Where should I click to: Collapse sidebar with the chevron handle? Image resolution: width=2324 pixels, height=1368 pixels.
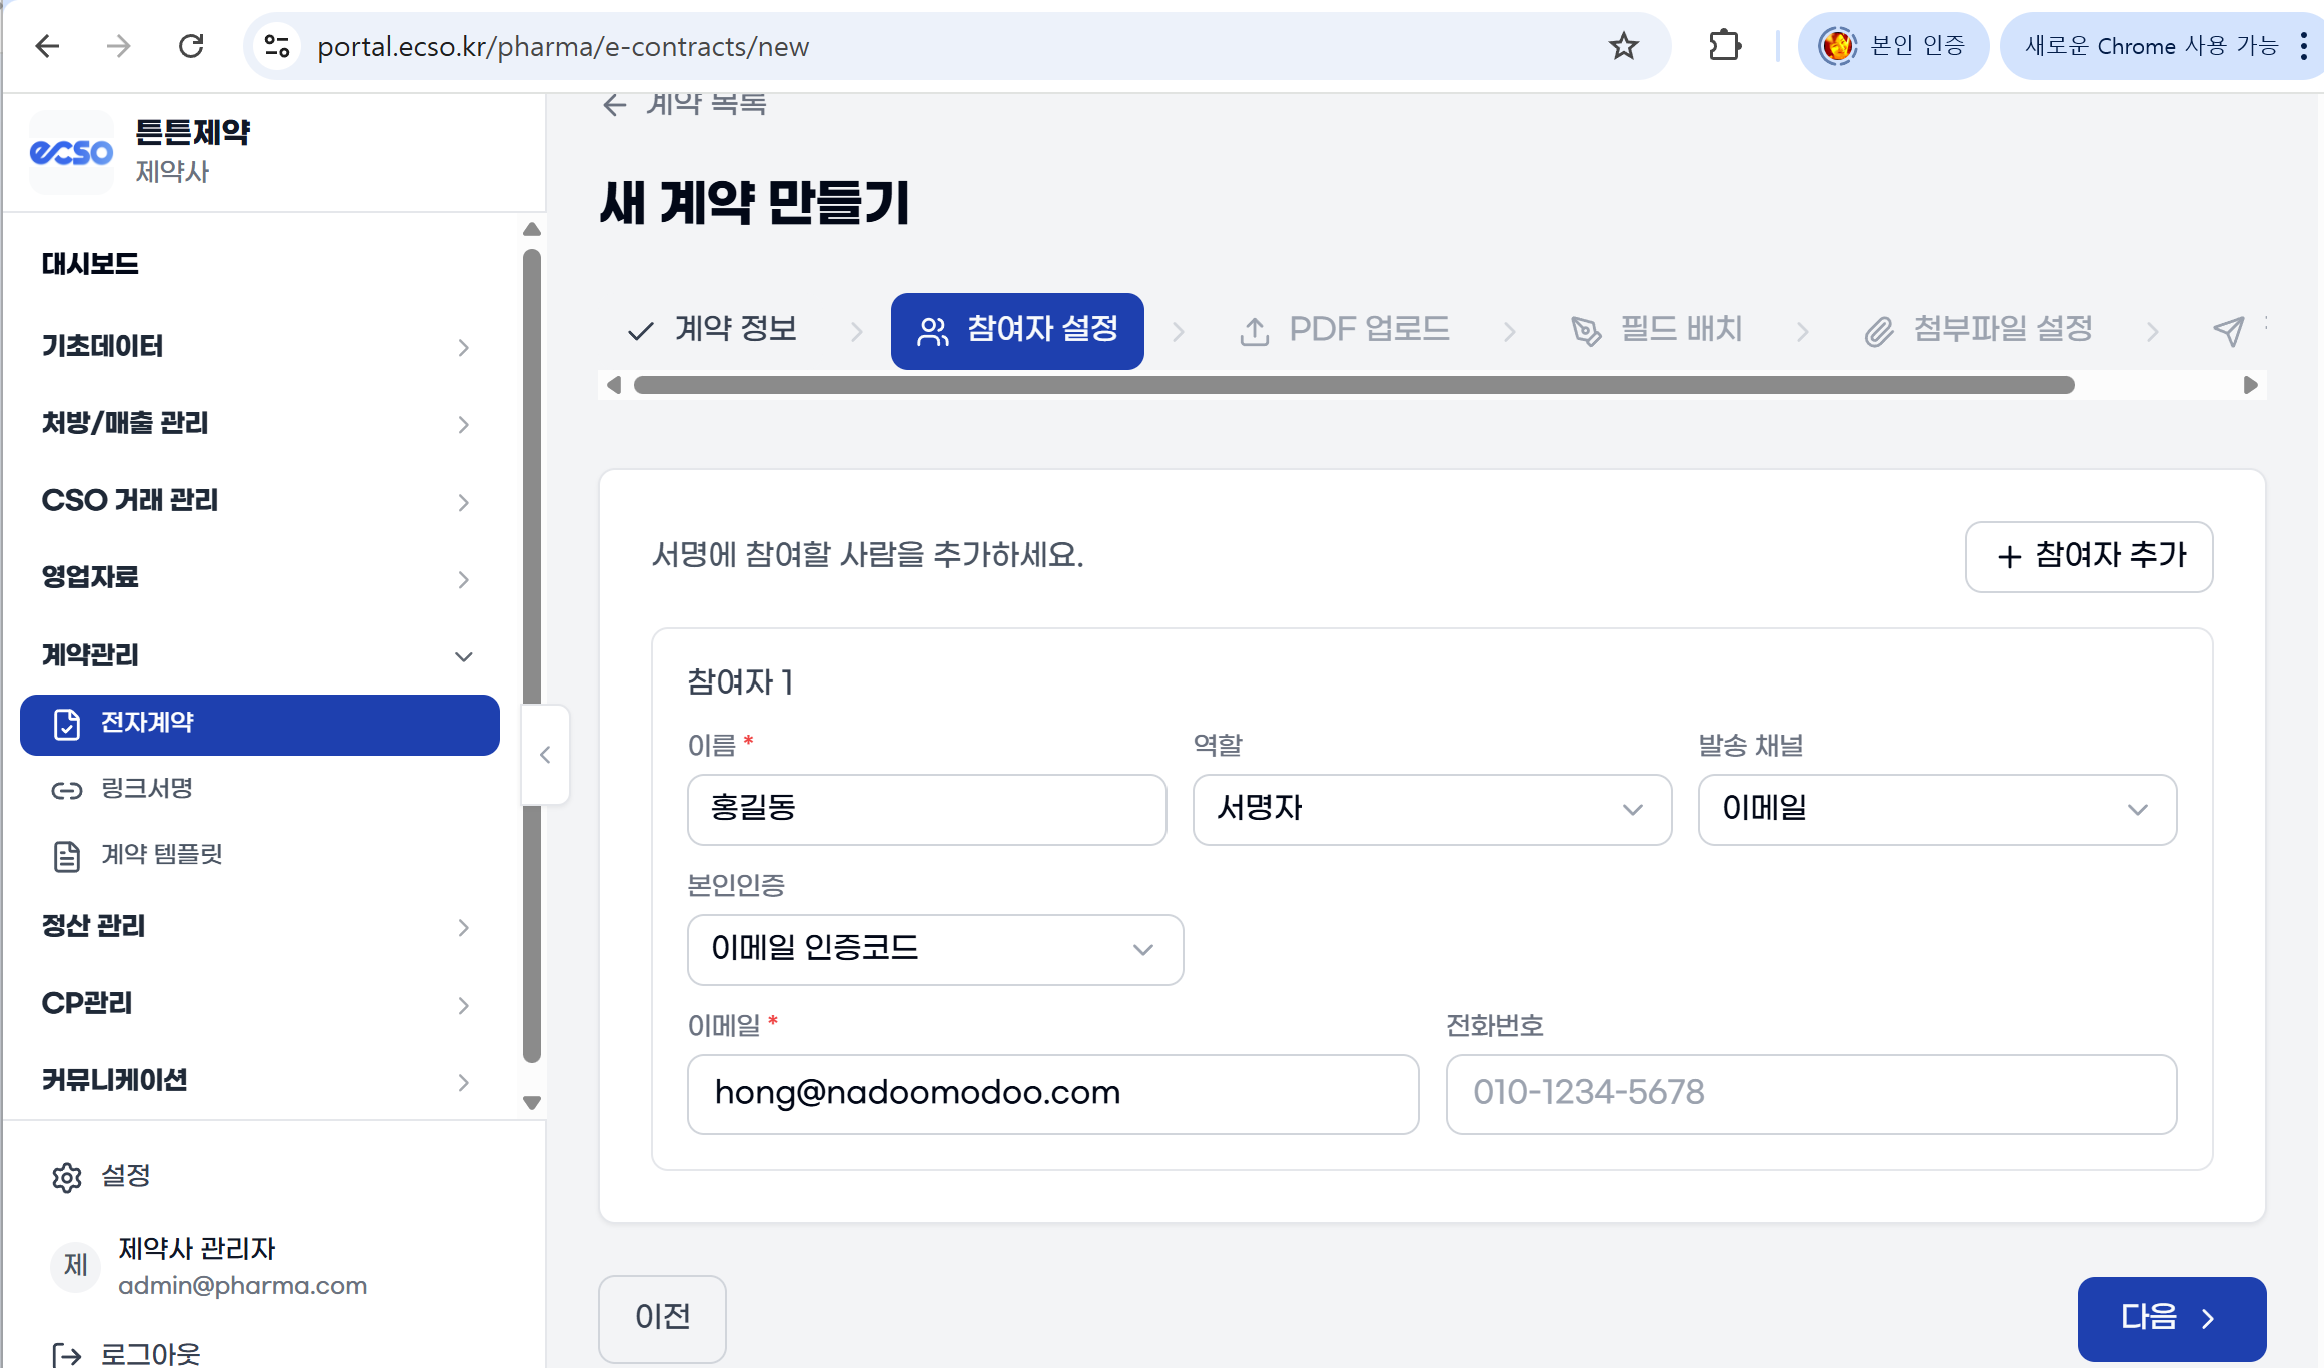[545, 755]
